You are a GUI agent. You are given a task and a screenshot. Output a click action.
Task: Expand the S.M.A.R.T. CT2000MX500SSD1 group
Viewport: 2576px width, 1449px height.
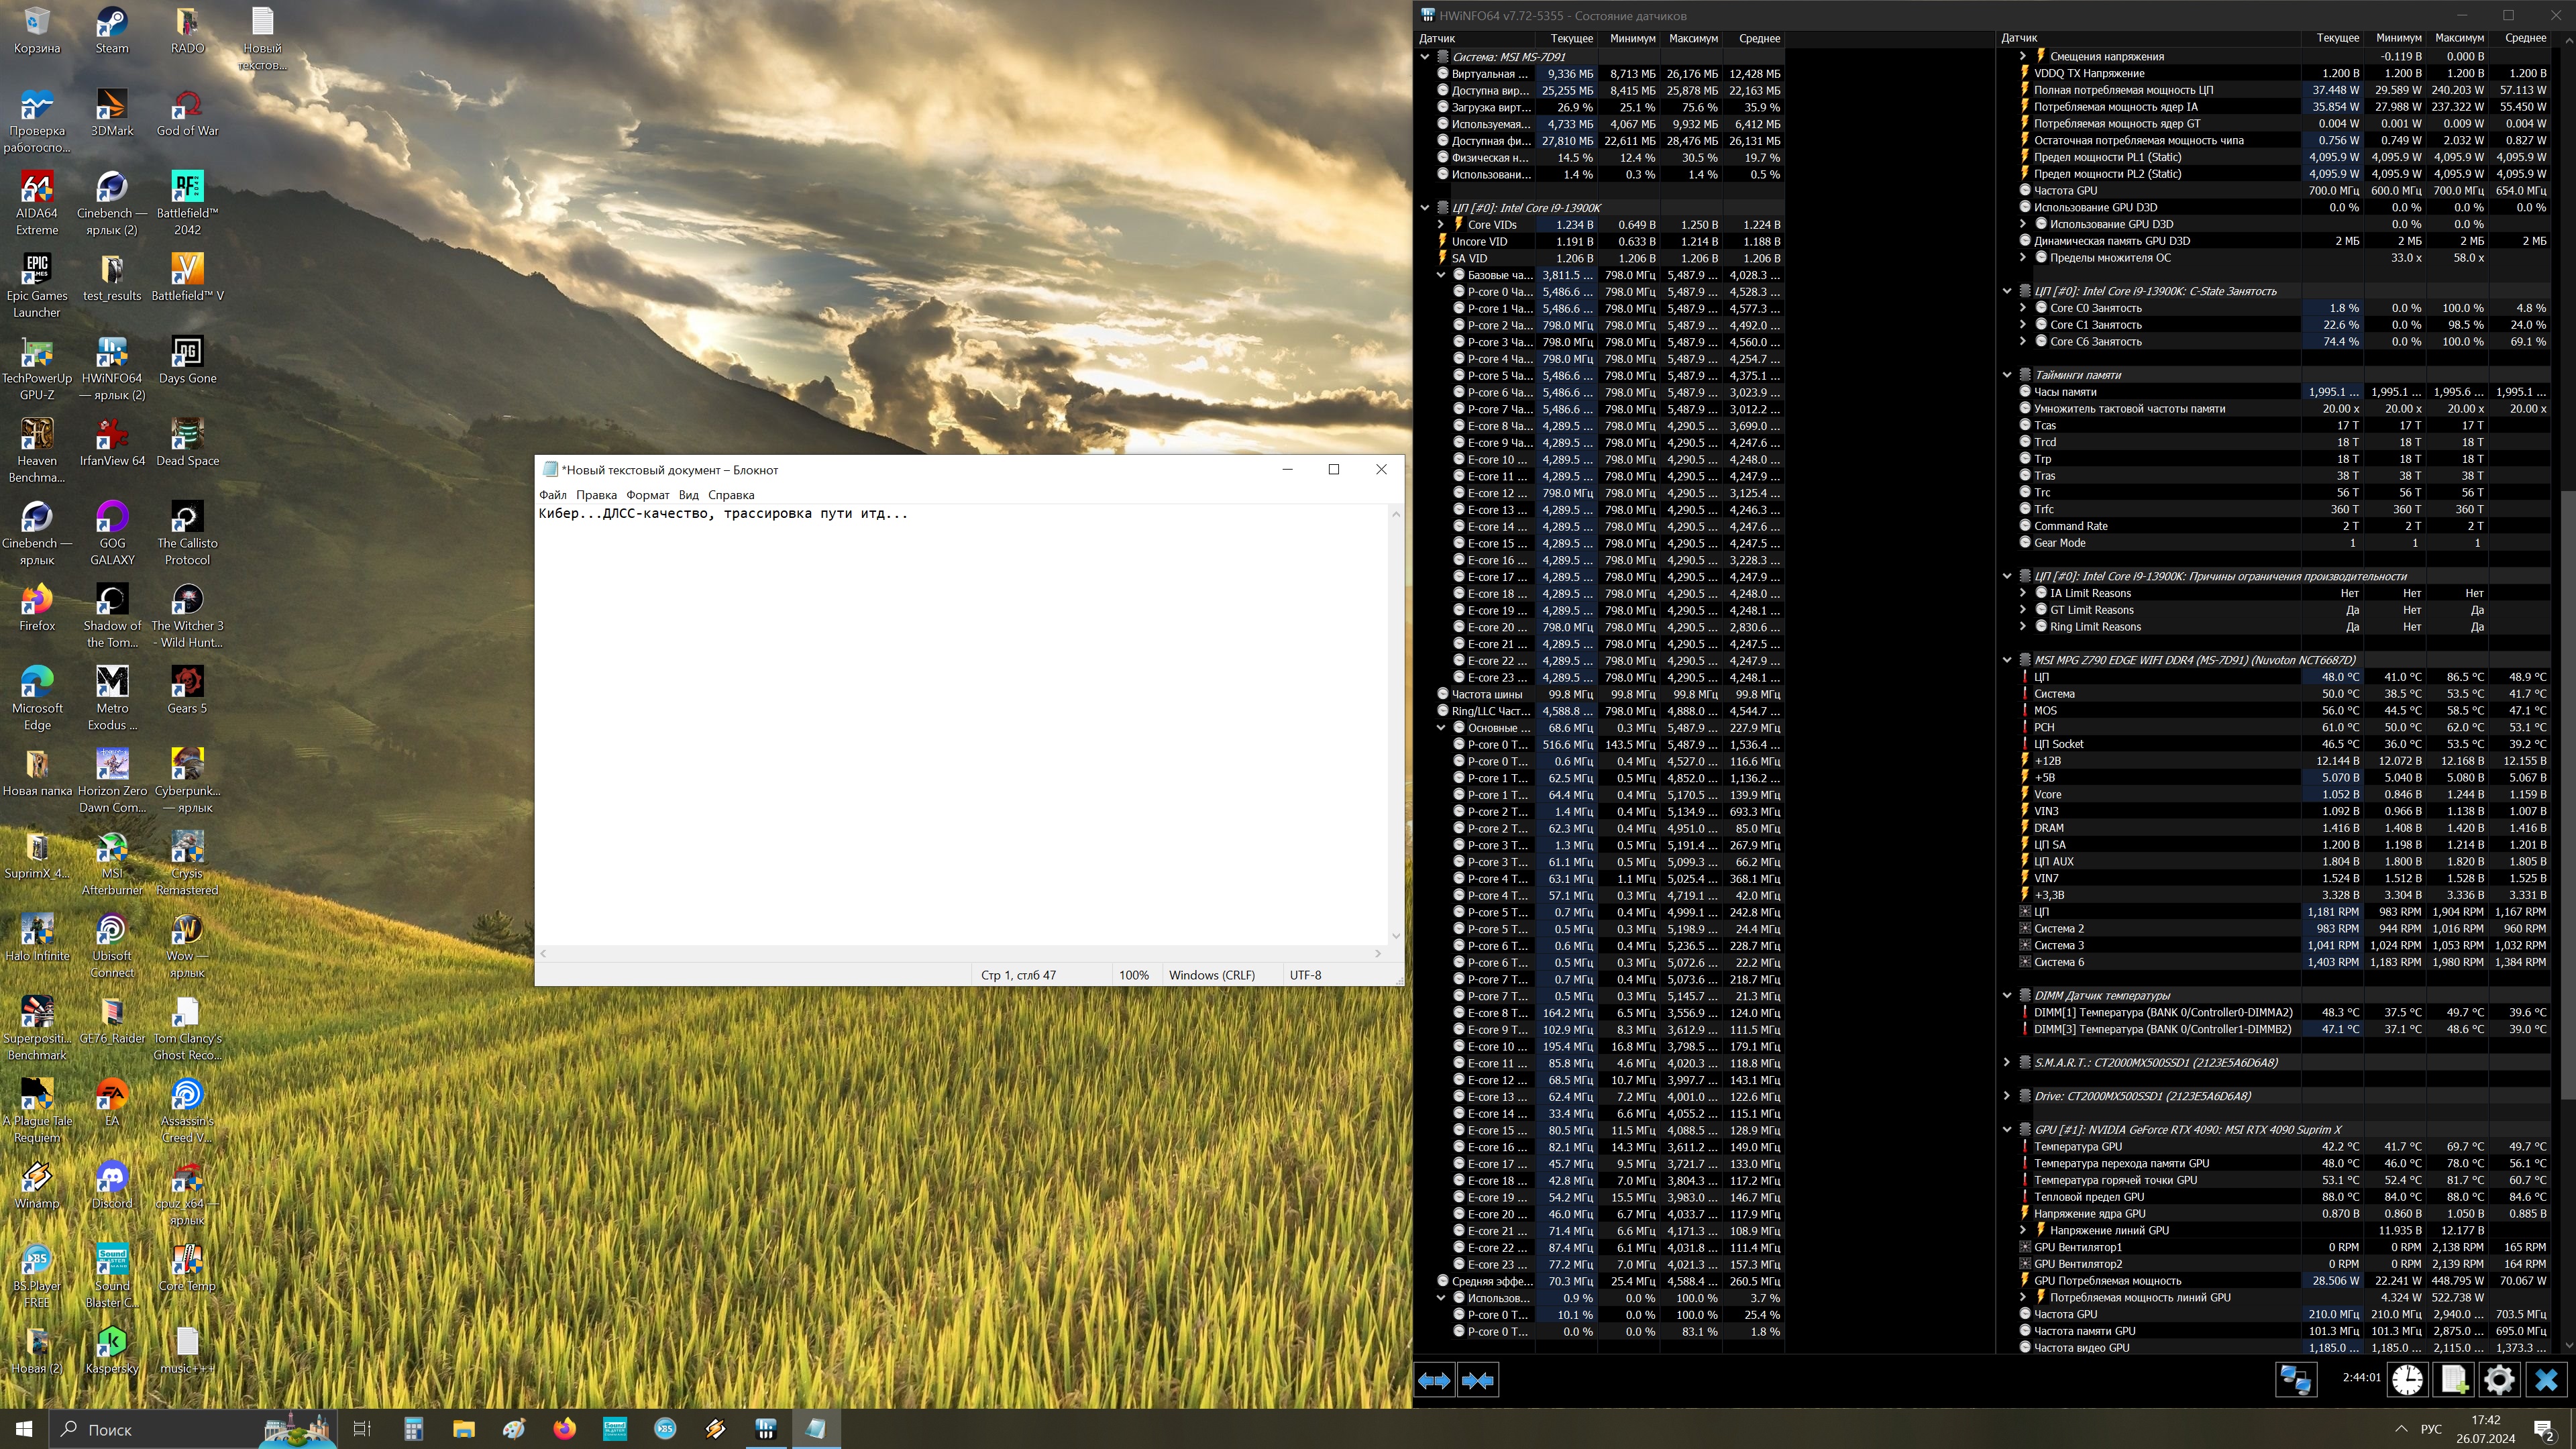tap(2006, 1063)
